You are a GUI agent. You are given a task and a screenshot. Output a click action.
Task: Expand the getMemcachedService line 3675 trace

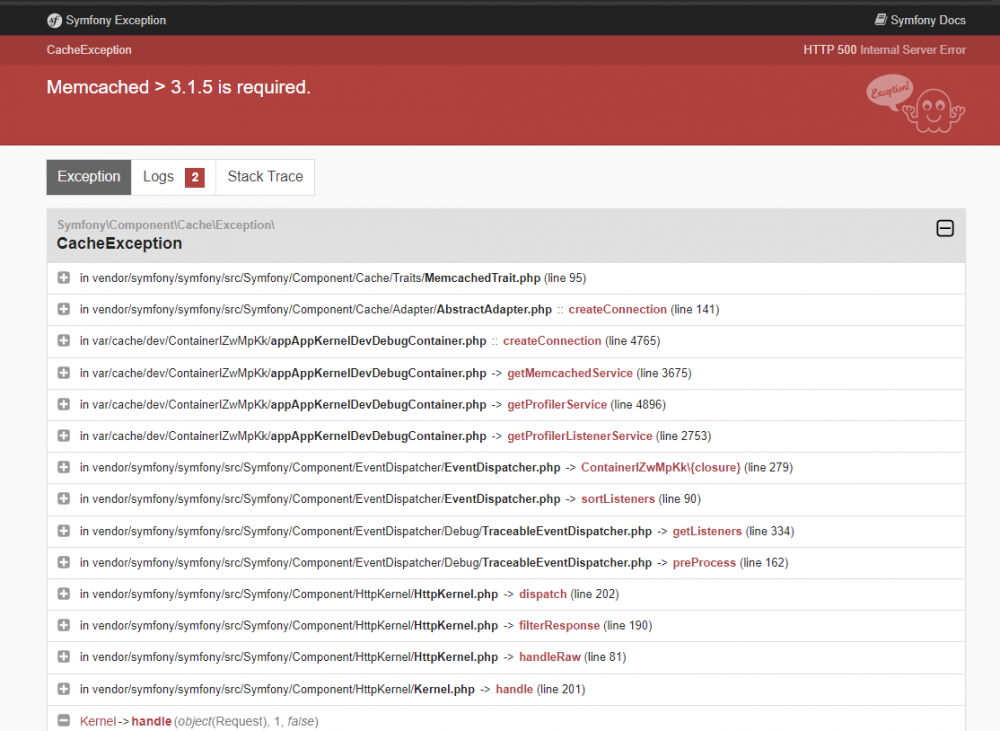coord(63,373)
